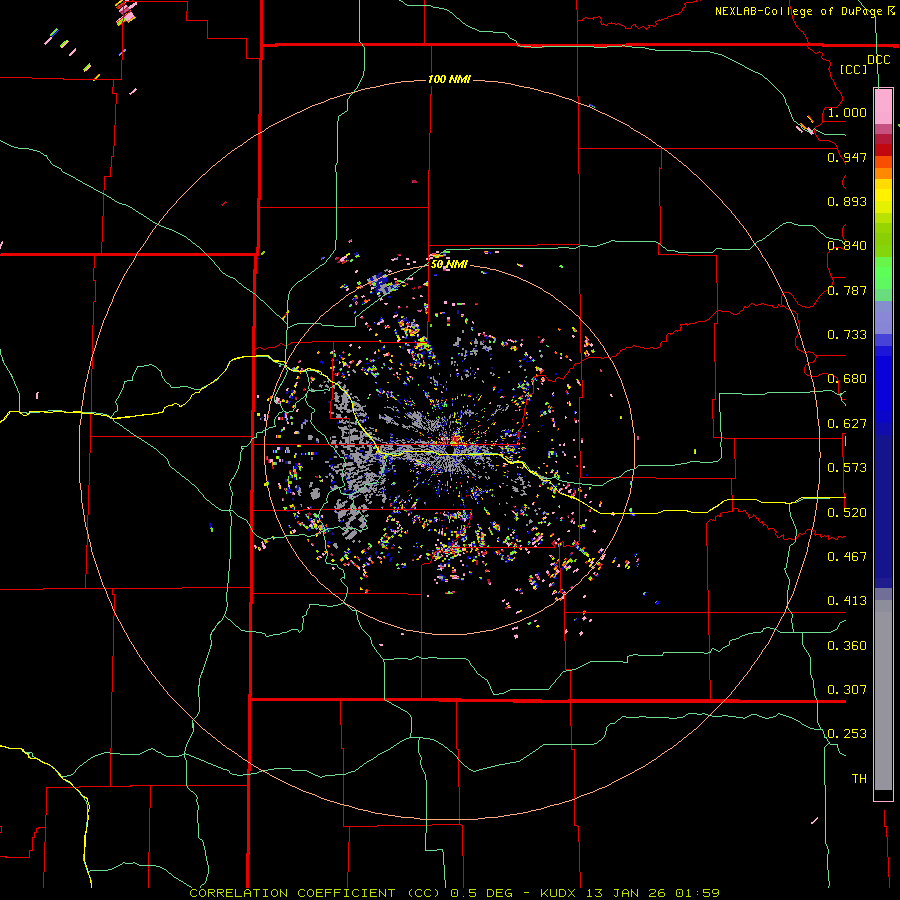900x900 pixels.
Task: Click the 0.733 color scale label
Action: [847, 335]
